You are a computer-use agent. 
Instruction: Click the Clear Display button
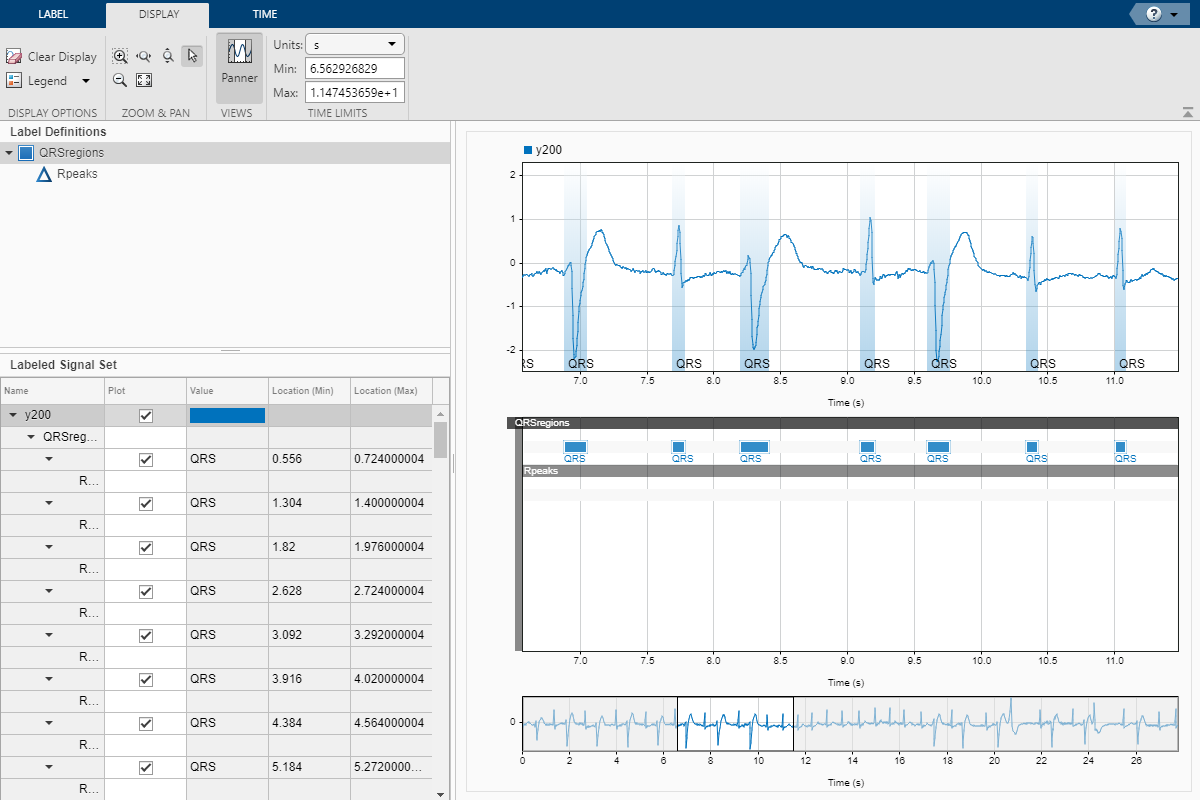(x=52, y=57)
